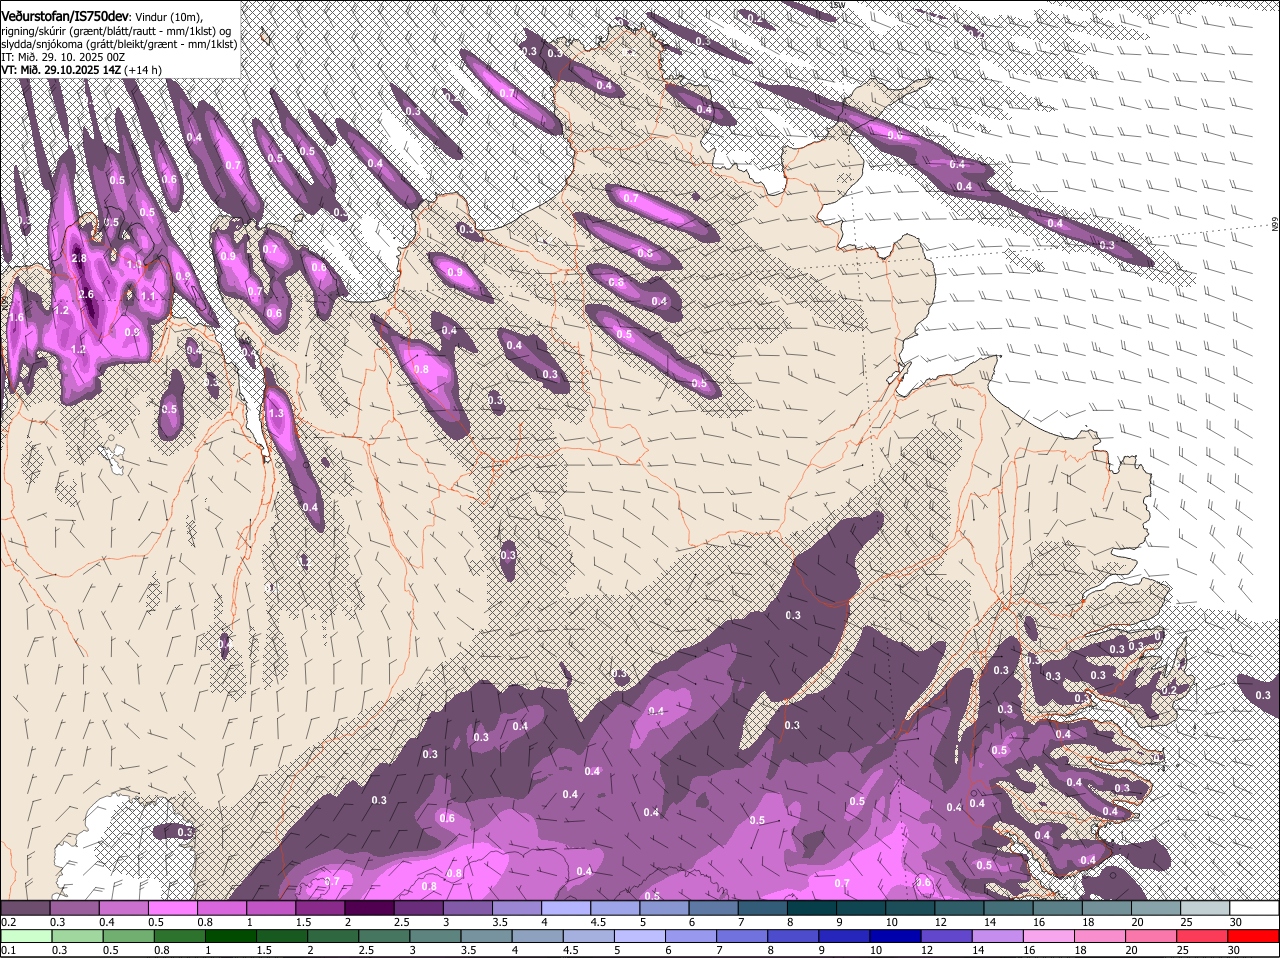This screenshot has height=958, width=1280.
Task: Select light lavender upper legend swatch 4 to 4.5
Action: click(566, 907)
